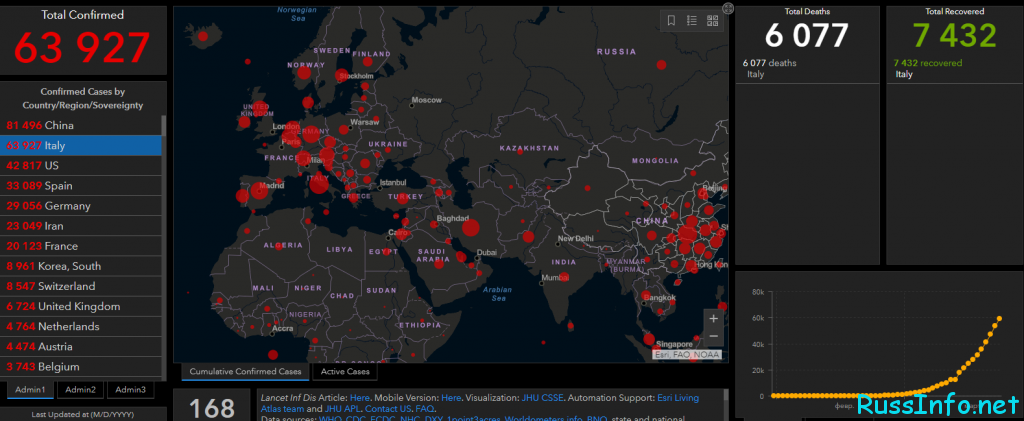This screenshot has width=1024, height=421.
Task: Select the China row with 81 496 cases
Action: pos(81,125)
